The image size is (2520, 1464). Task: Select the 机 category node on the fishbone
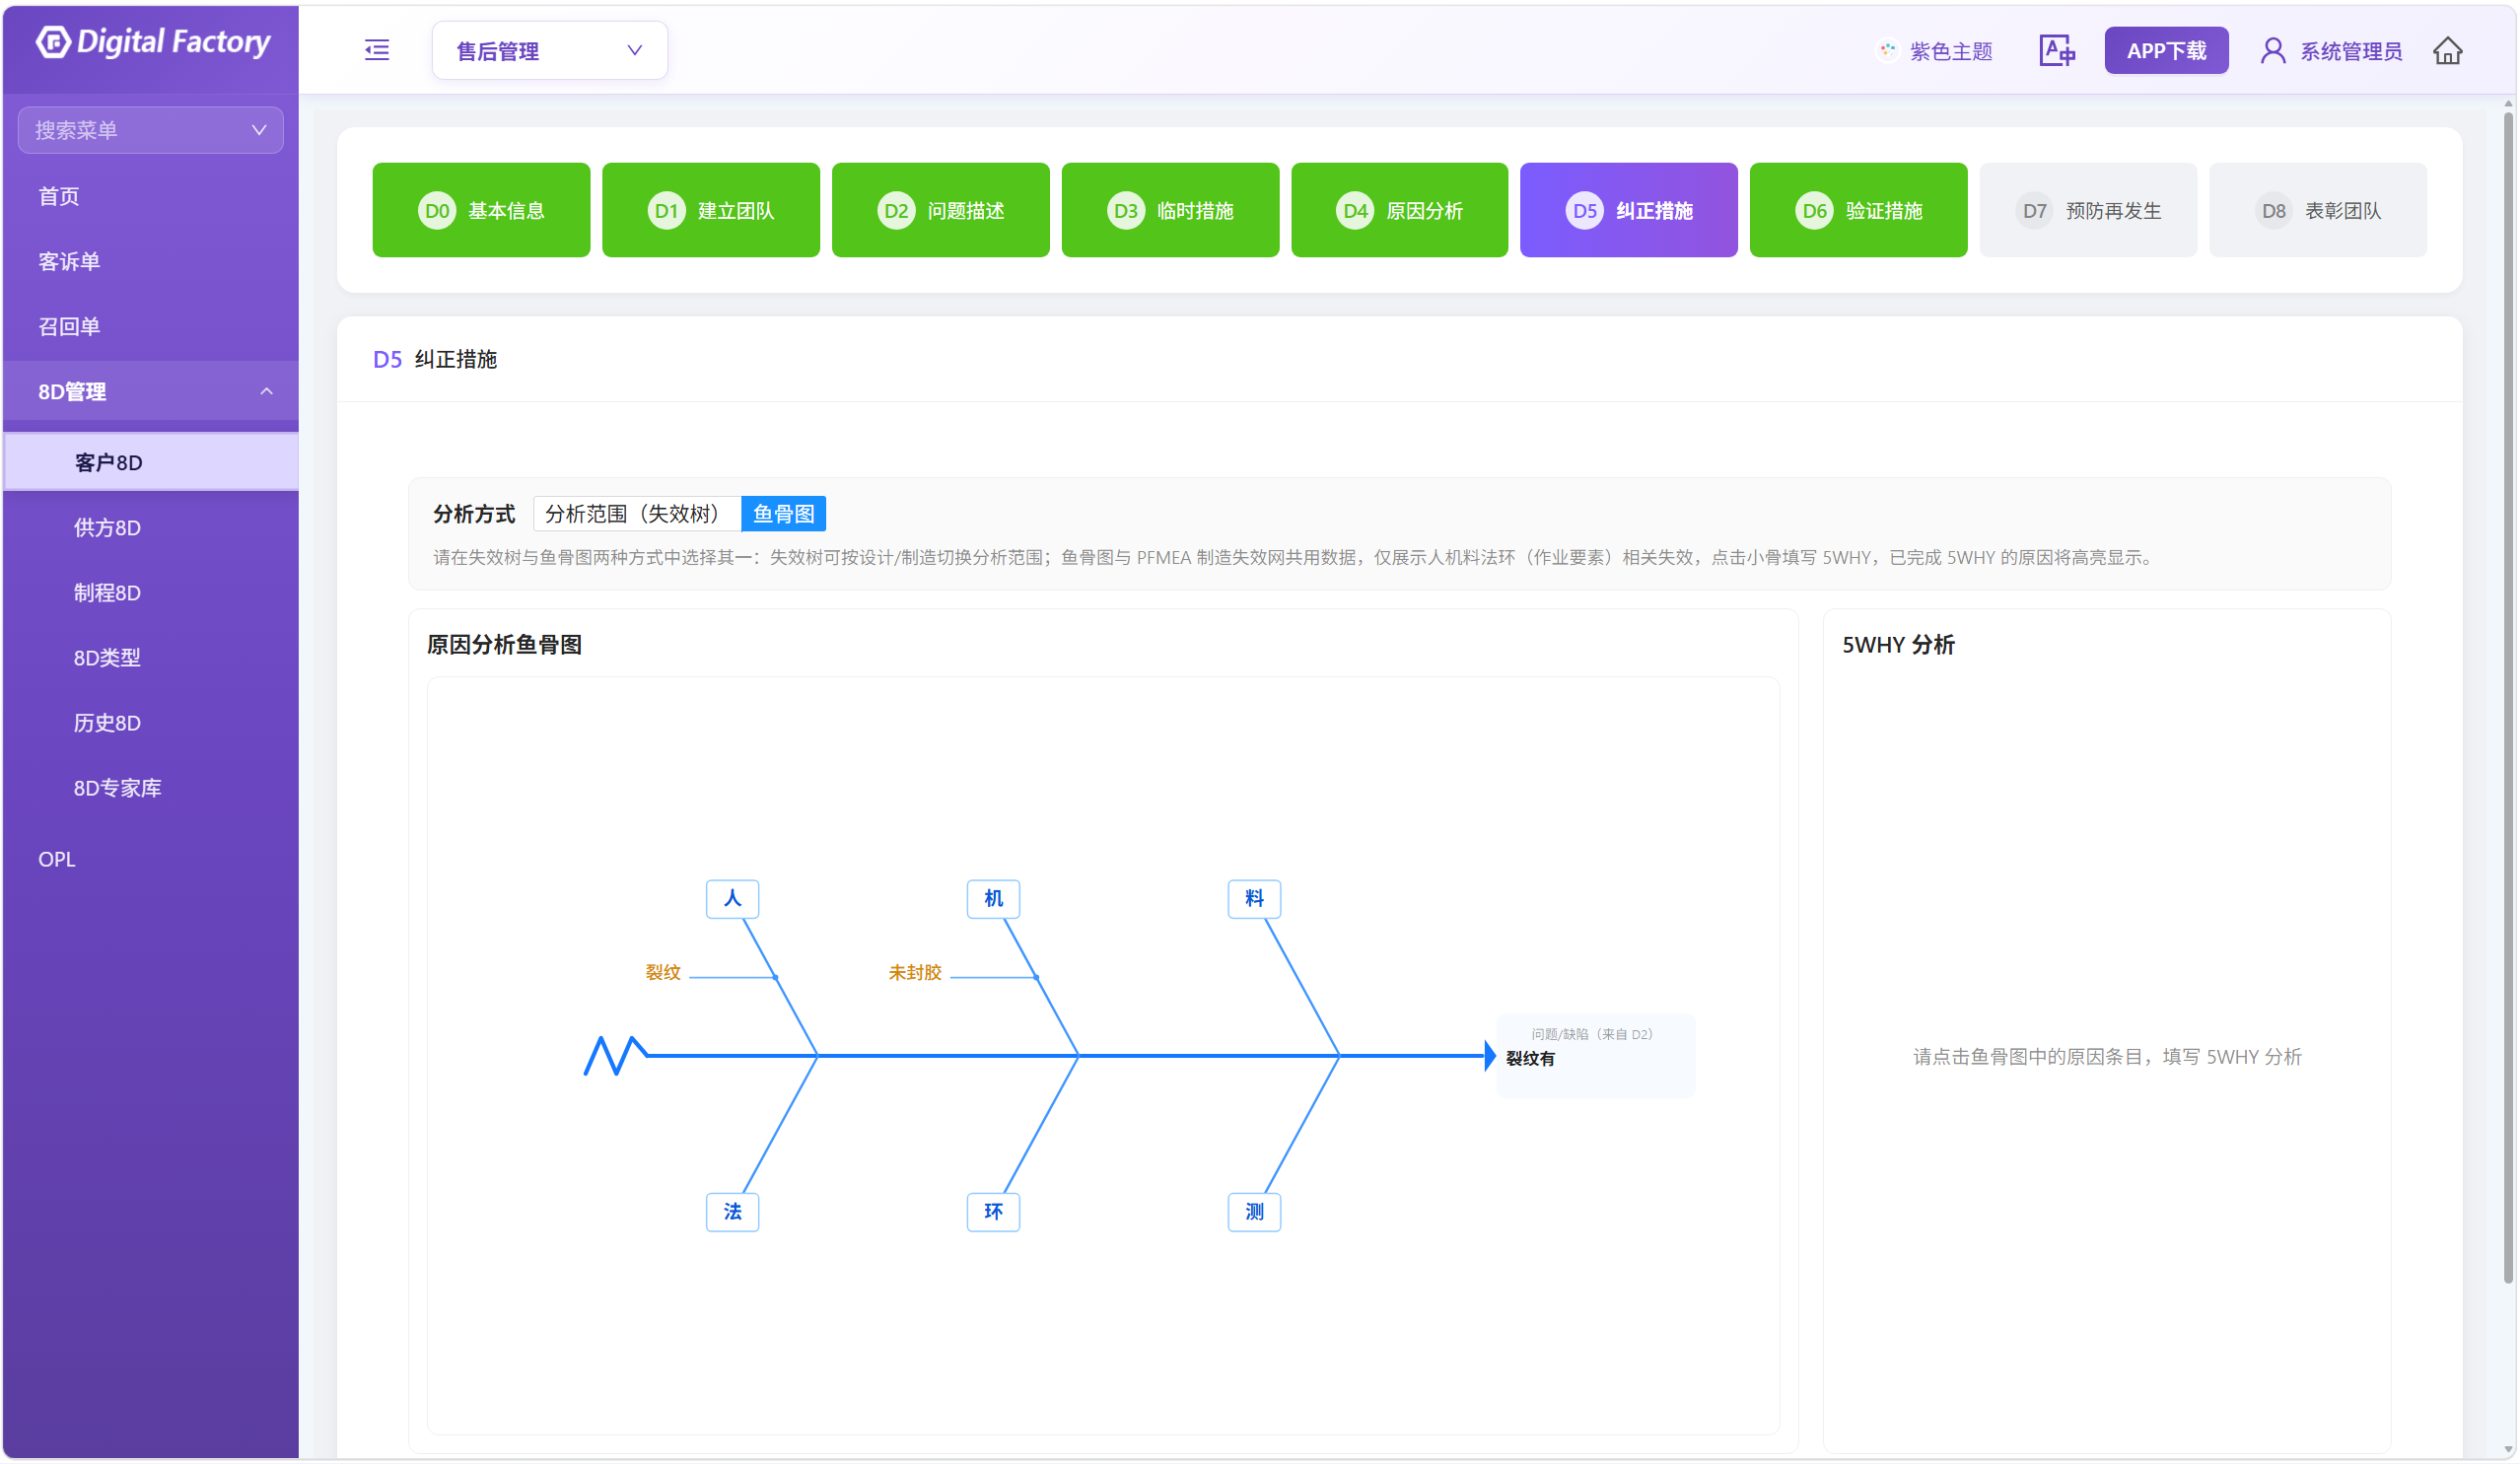pyautogui.click(x=993, y=898)
